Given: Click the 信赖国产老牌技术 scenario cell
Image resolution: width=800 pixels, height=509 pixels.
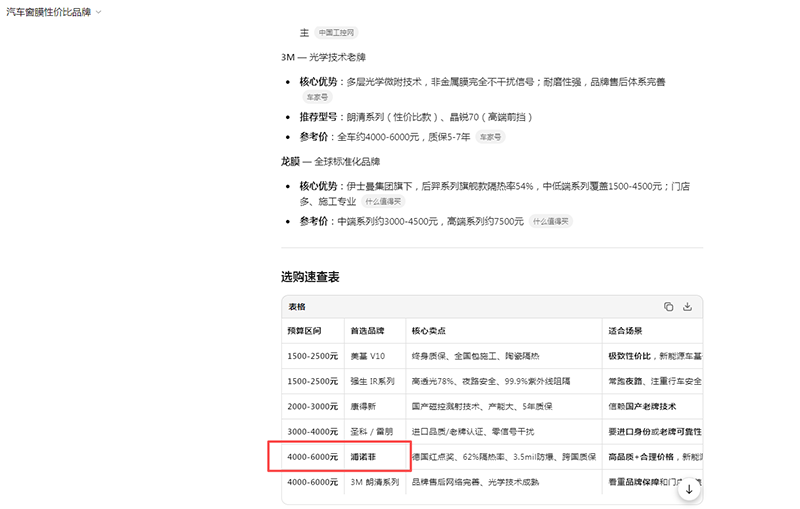Looking at the screenshot, I should tap(653, 406).
